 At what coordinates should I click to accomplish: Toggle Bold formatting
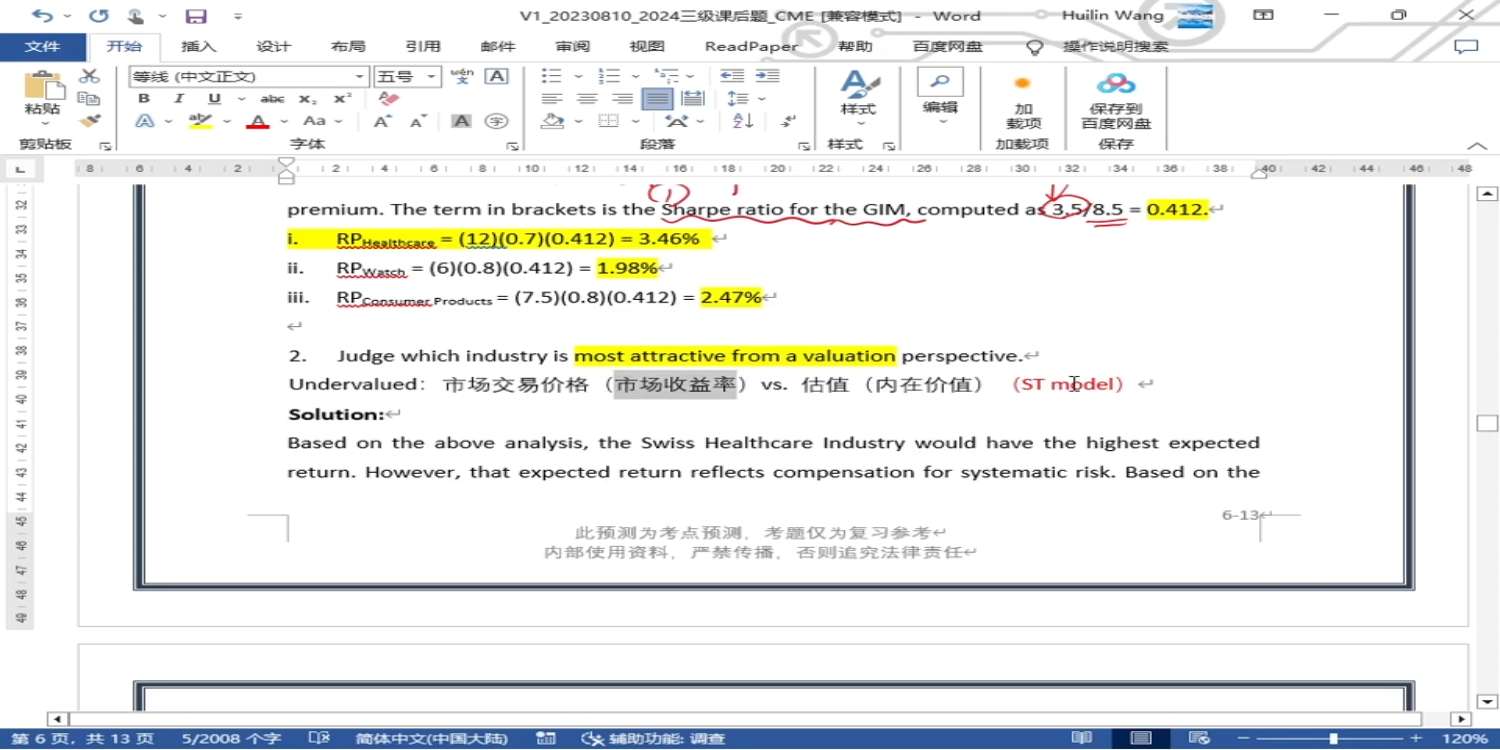pyautogui.click(x=144, y=99)
